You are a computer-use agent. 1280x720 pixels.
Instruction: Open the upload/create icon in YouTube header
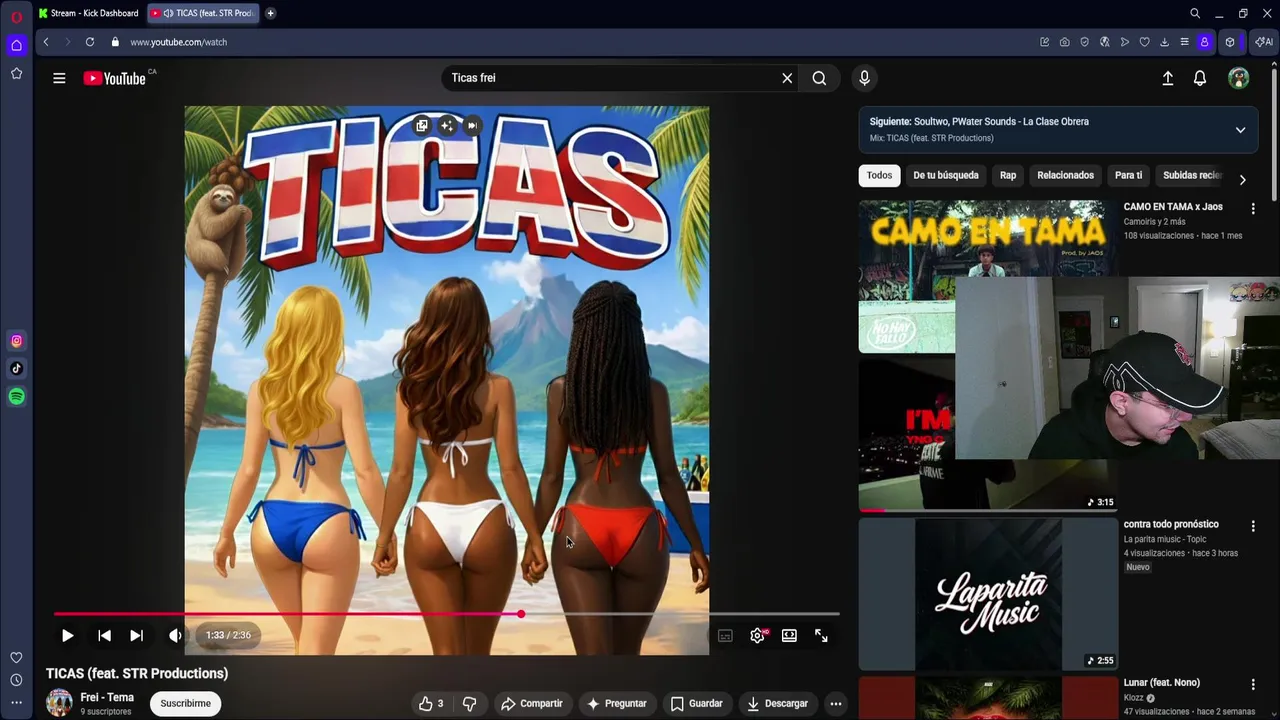coord(1167,78)
